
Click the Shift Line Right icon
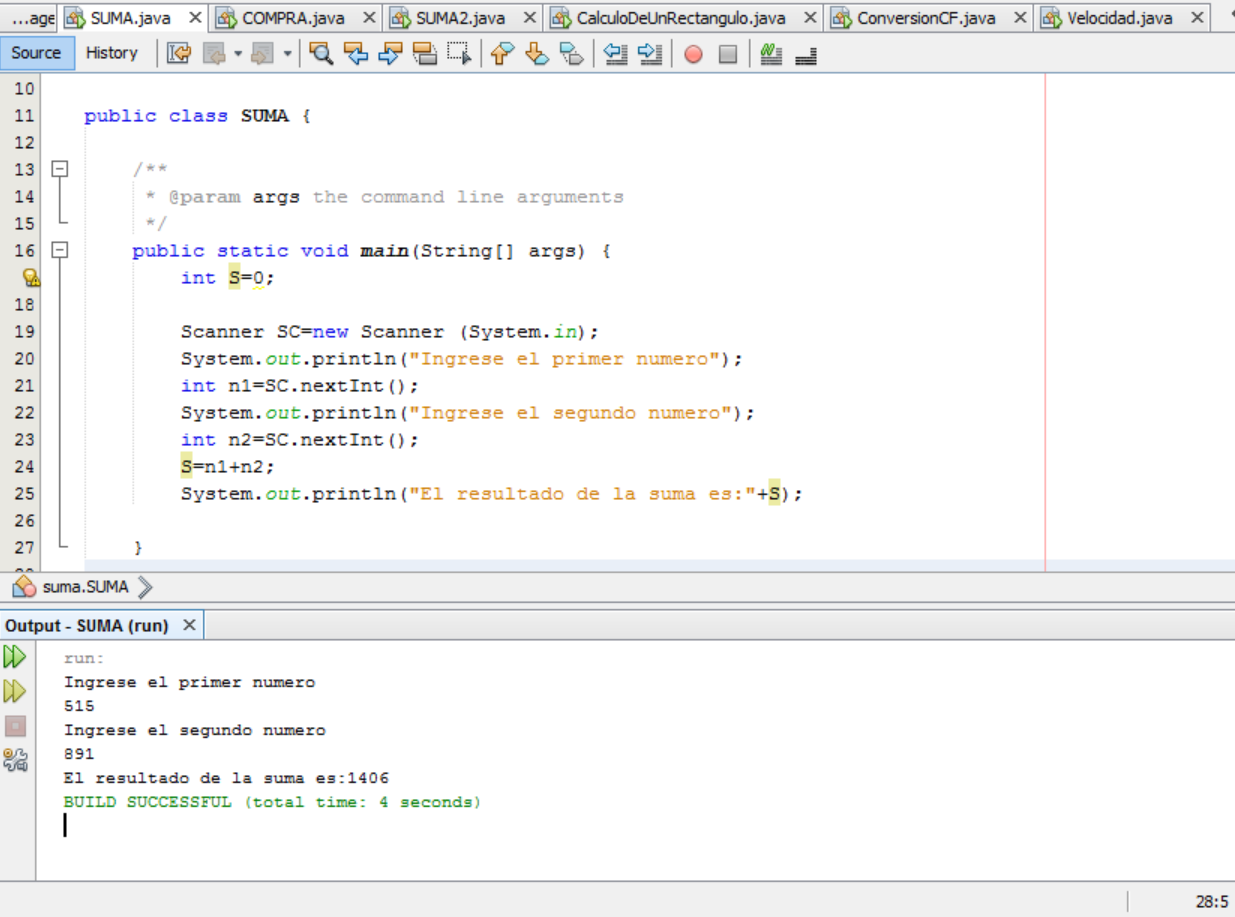point(650,54)
